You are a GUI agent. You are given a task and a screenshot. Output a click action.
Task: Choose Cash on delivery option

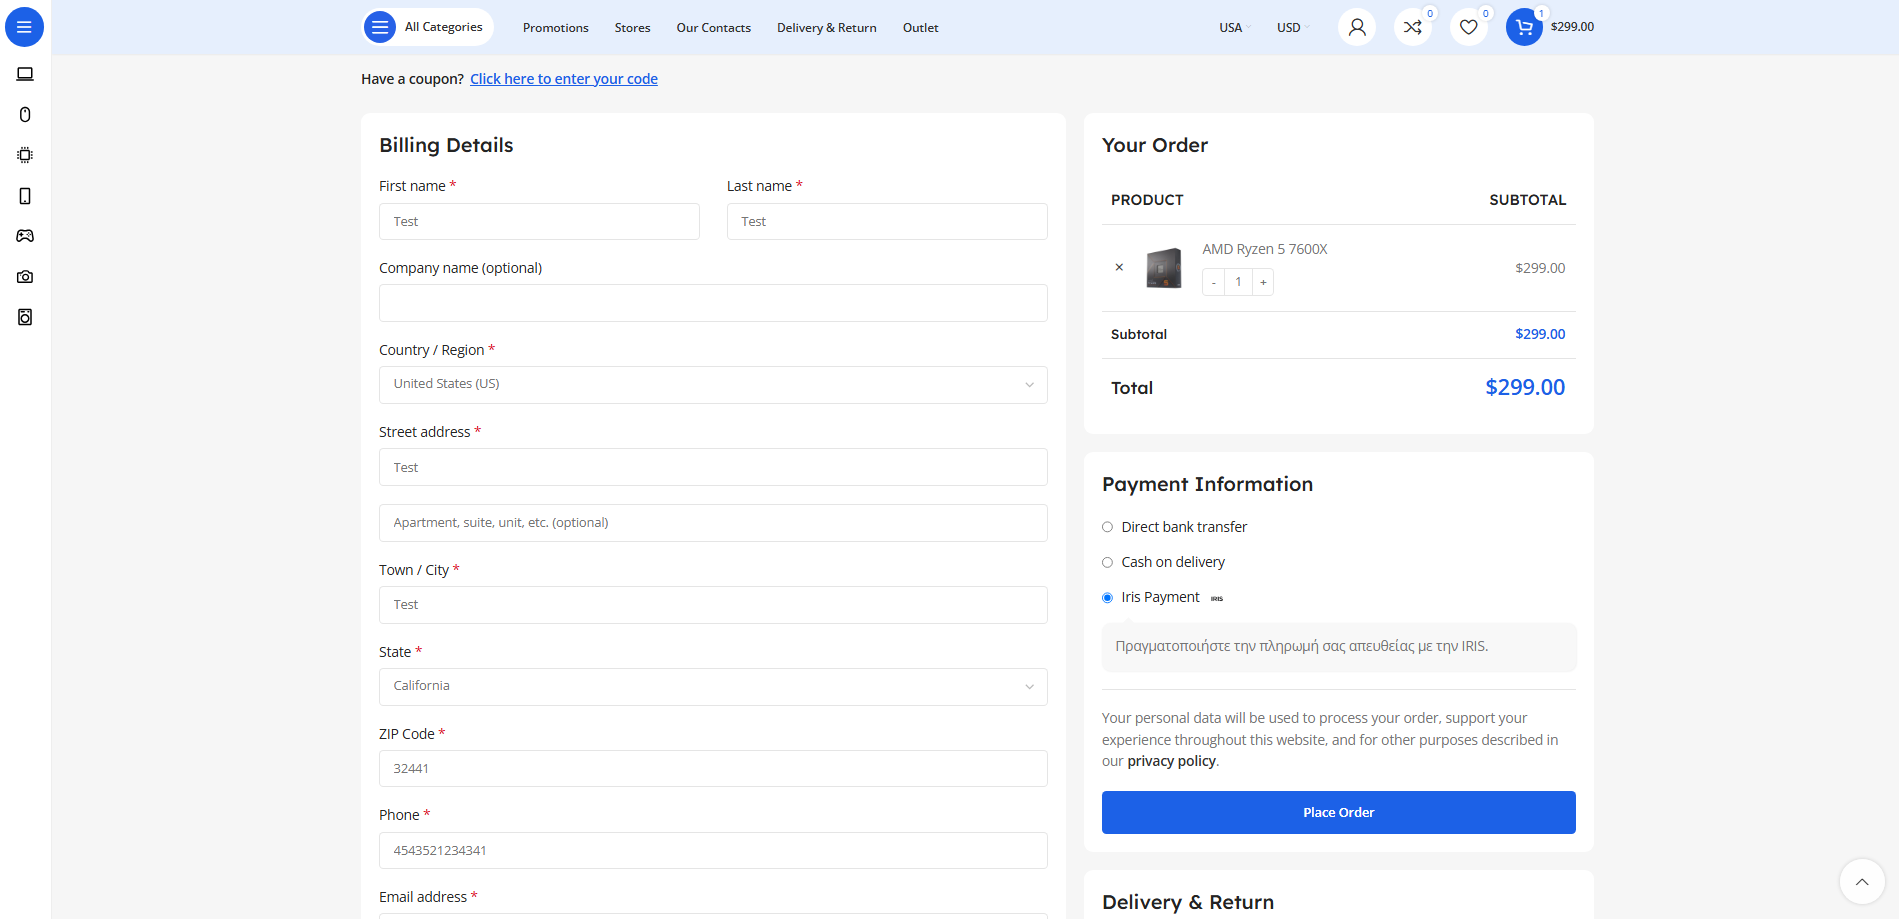pyautogui.click(x=1107, y=562)
